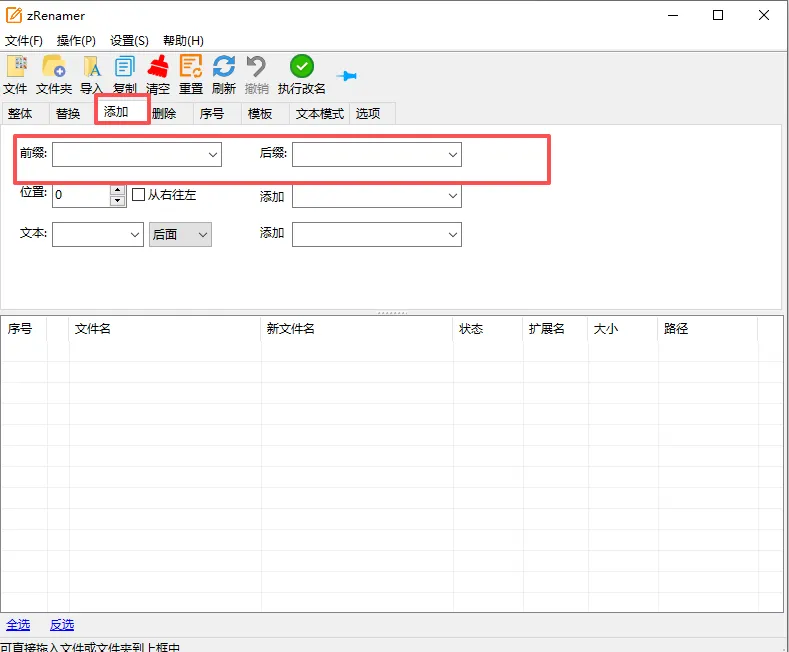Image resolution: width=789 pixels, height=652 pixels.
Task: Click the 执行改名 green check icon
Action: pos(301,66)
